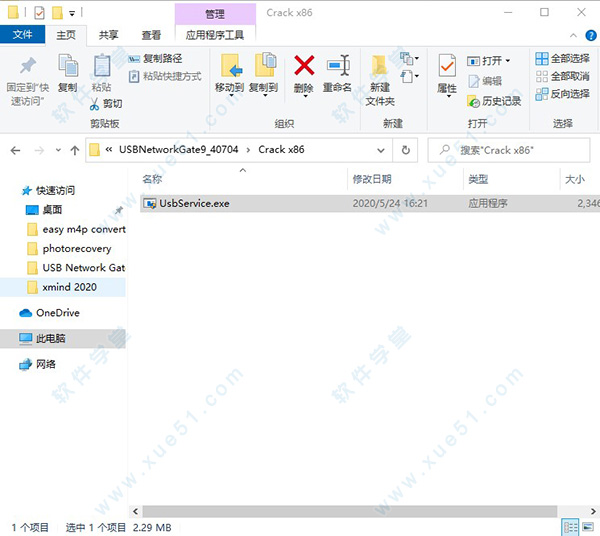Open the Share (共享) ribbon tab
600x536 pixels.
point(108,35)
